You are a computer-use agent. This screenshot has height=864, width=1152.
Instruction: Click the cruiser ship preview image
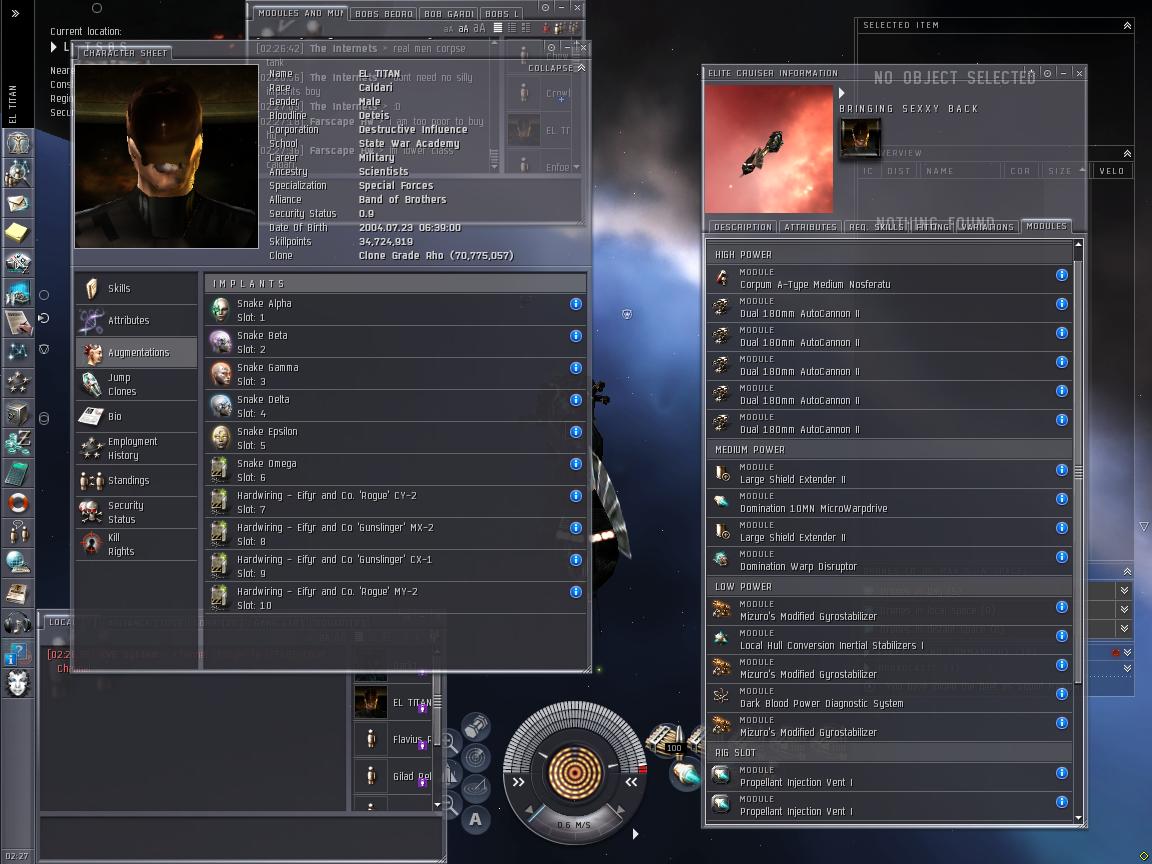click(768, 148)
